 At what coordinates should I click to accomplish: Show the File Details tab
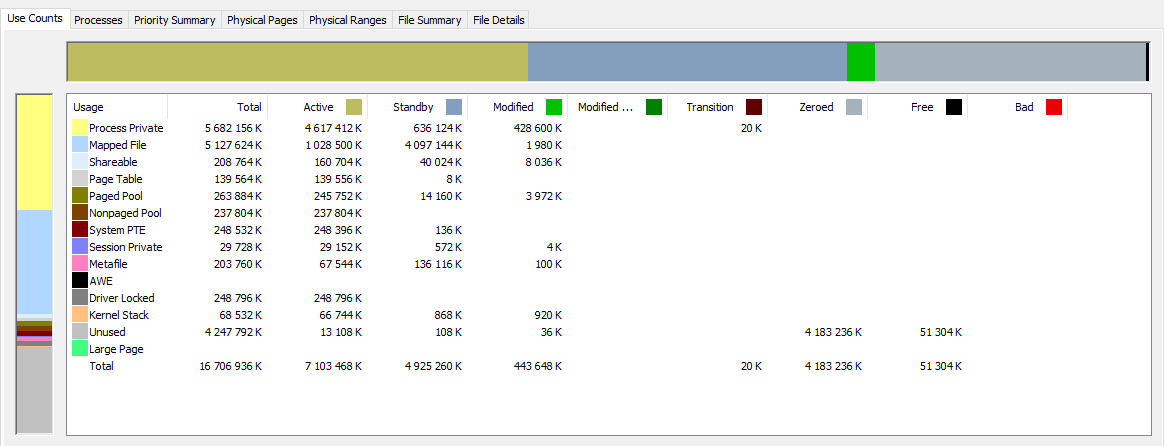[x=498, y=20]
